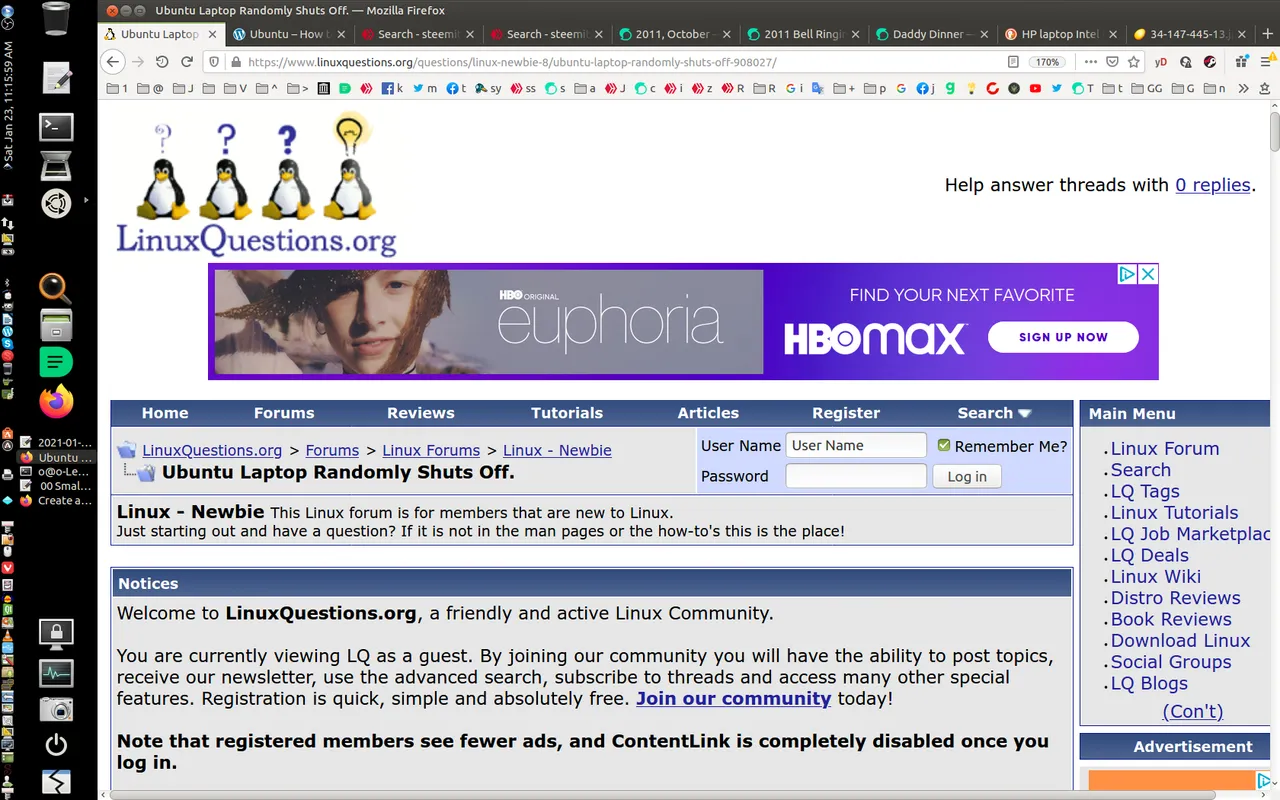Image resolution: width=1280 pixels, height=800 pixels.
Task: Open the Terminal launcher in the dock
Action: click(x=56, y=126)
